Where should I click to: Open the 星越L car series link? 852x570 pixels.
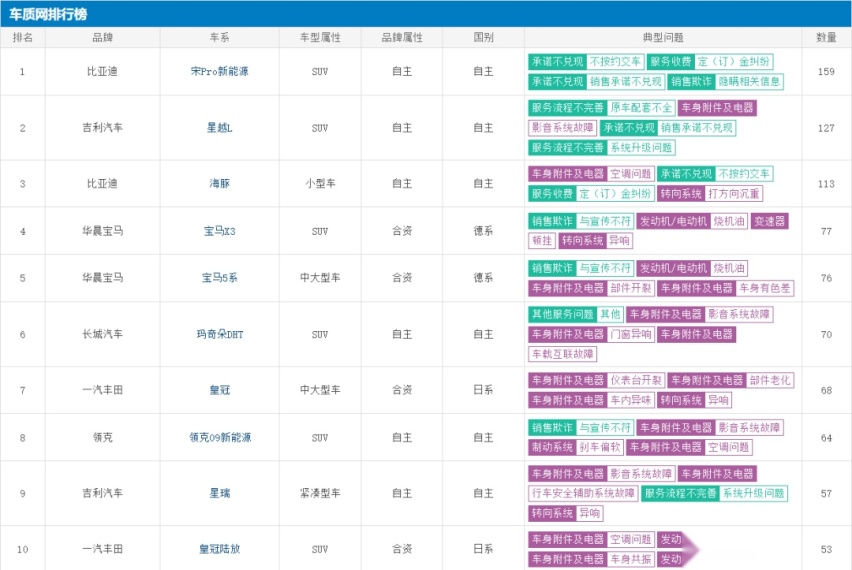[220, 128]
